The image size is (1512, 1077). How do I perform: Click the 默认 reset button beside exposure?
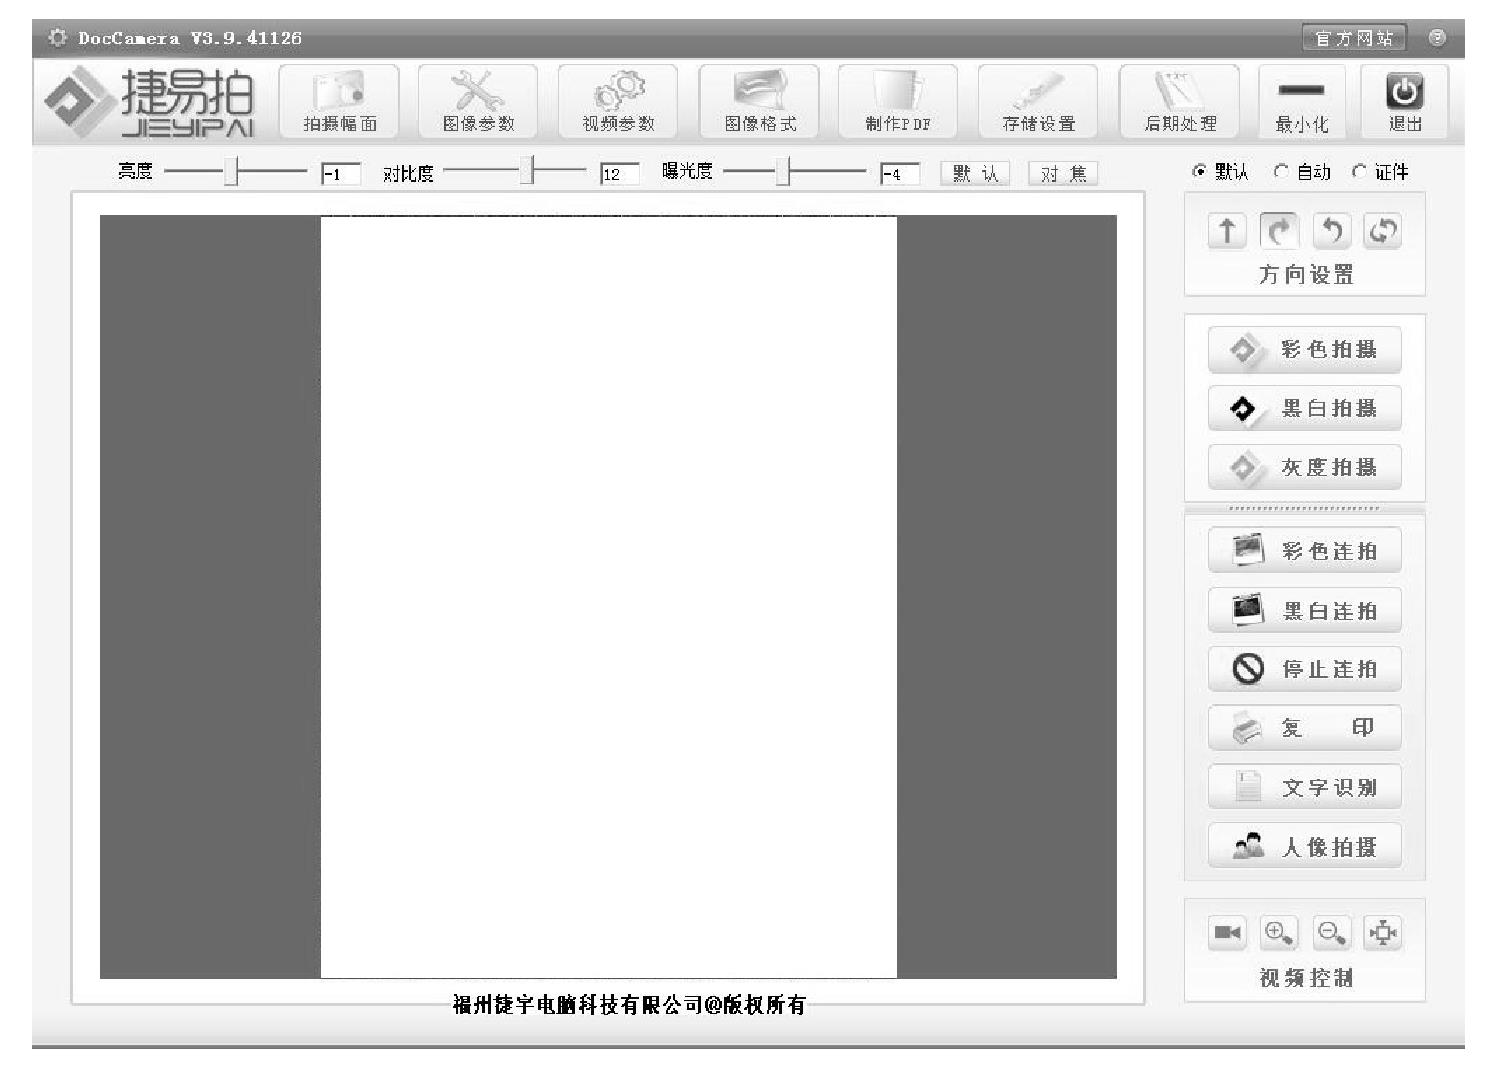pyautogui.click(x=975, y=174)
